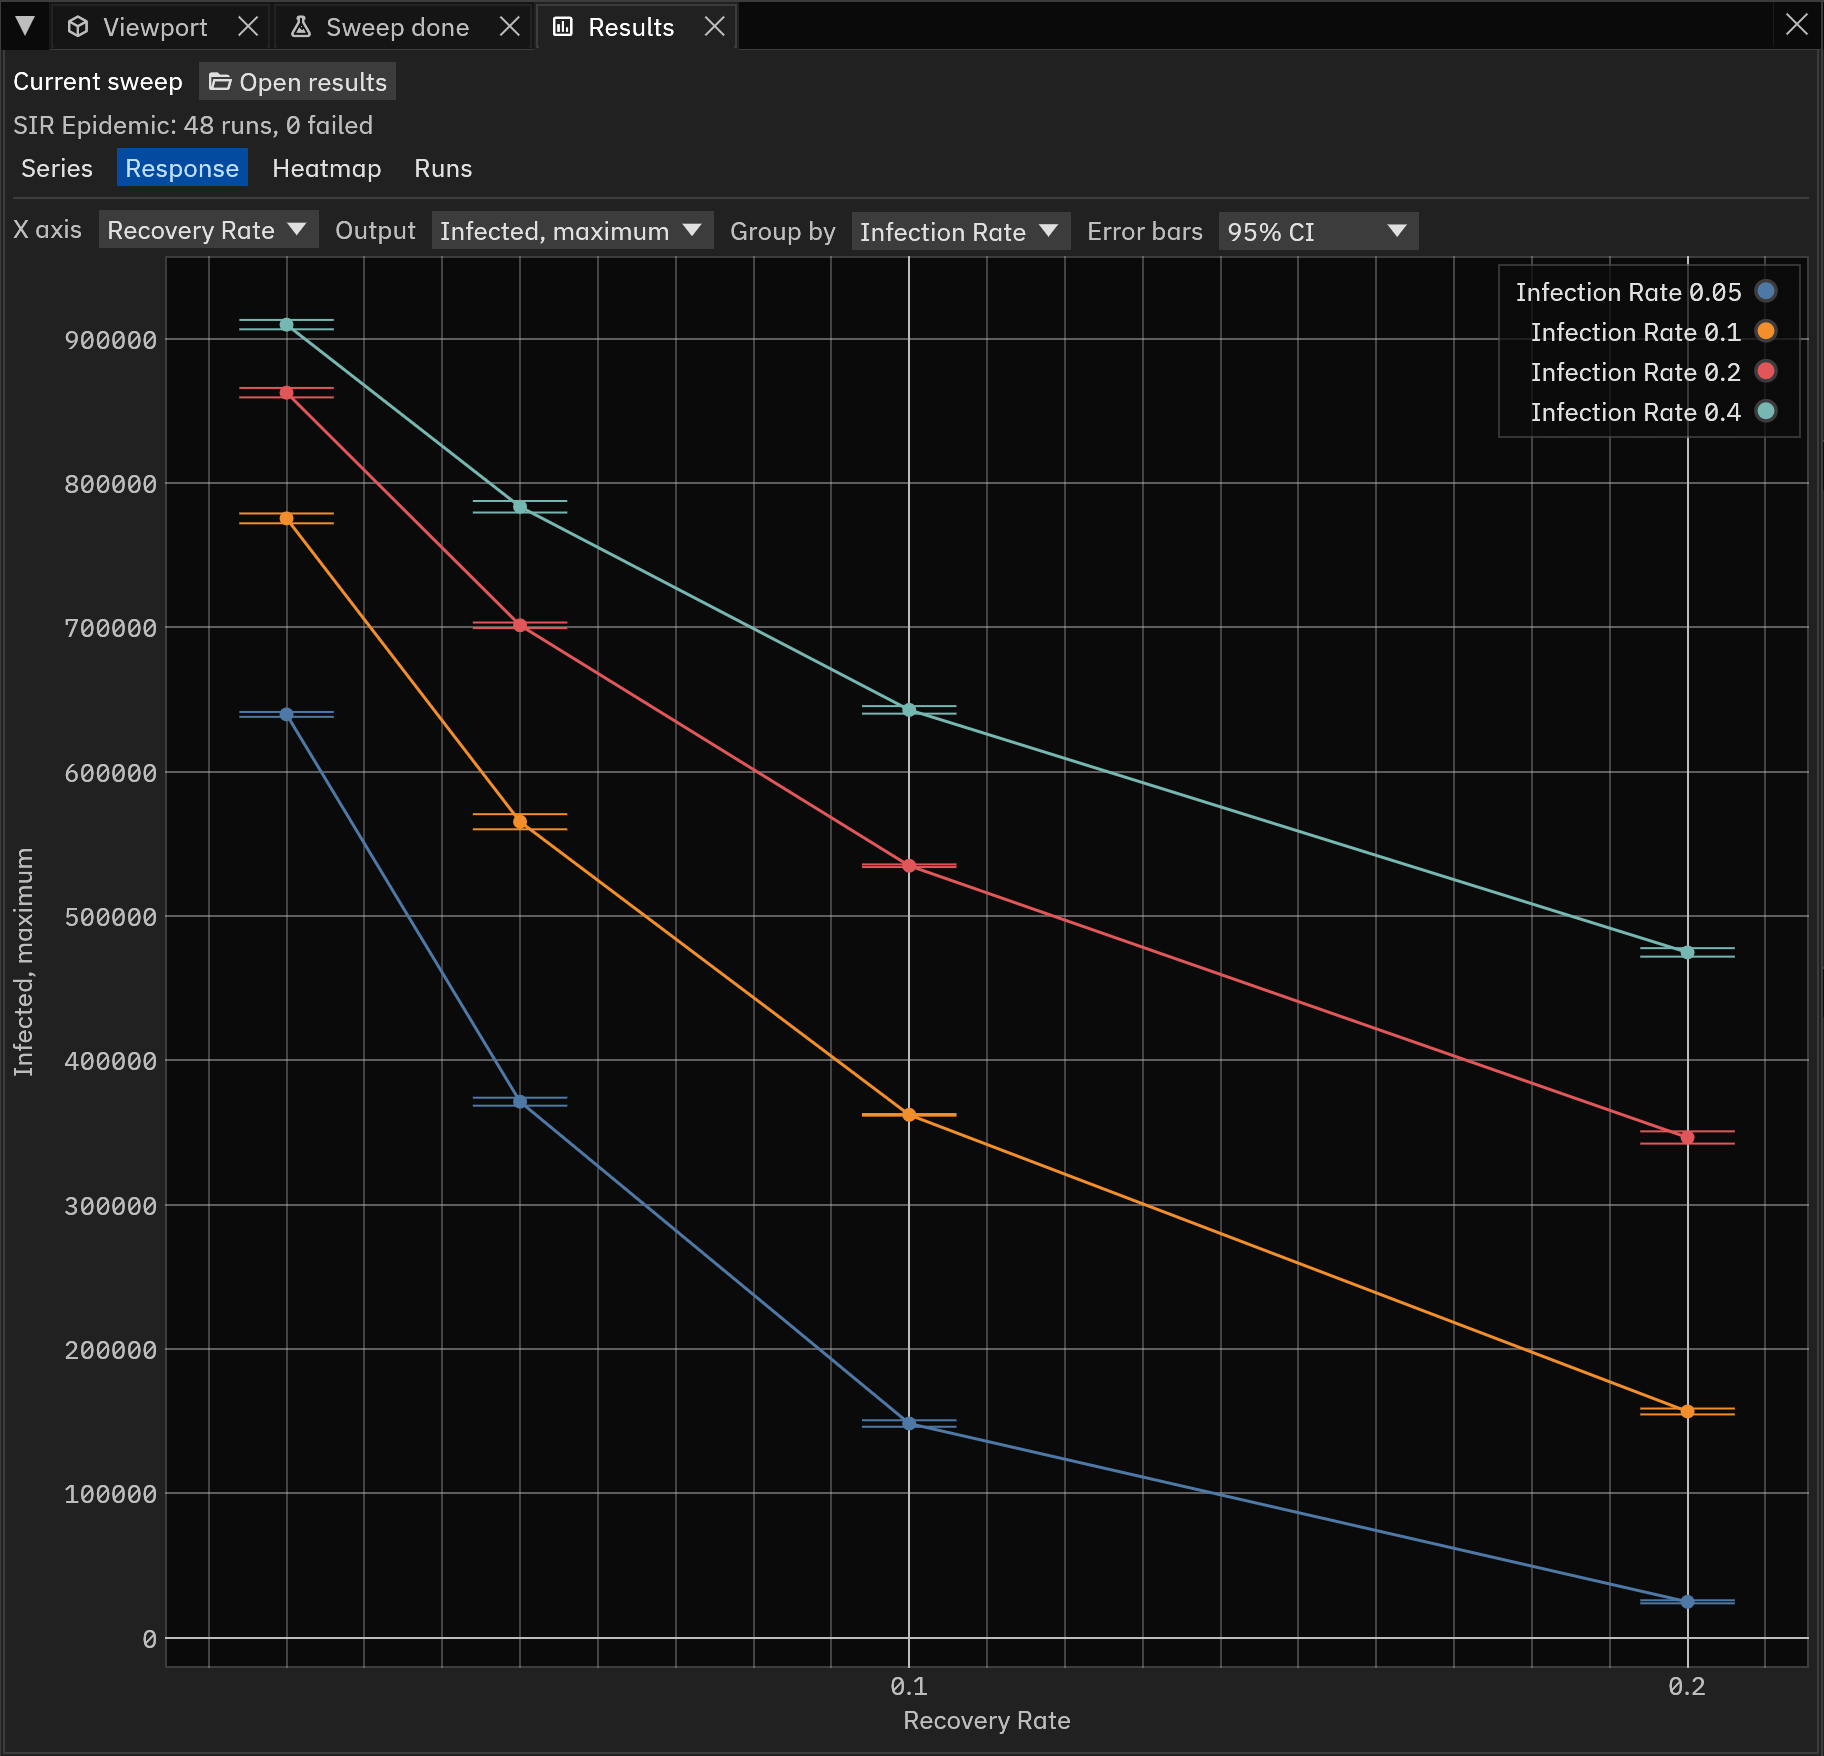Click blue data point at recovery 0.1
This screenshot has width=1824, height=1756.
pos(909,1423)
